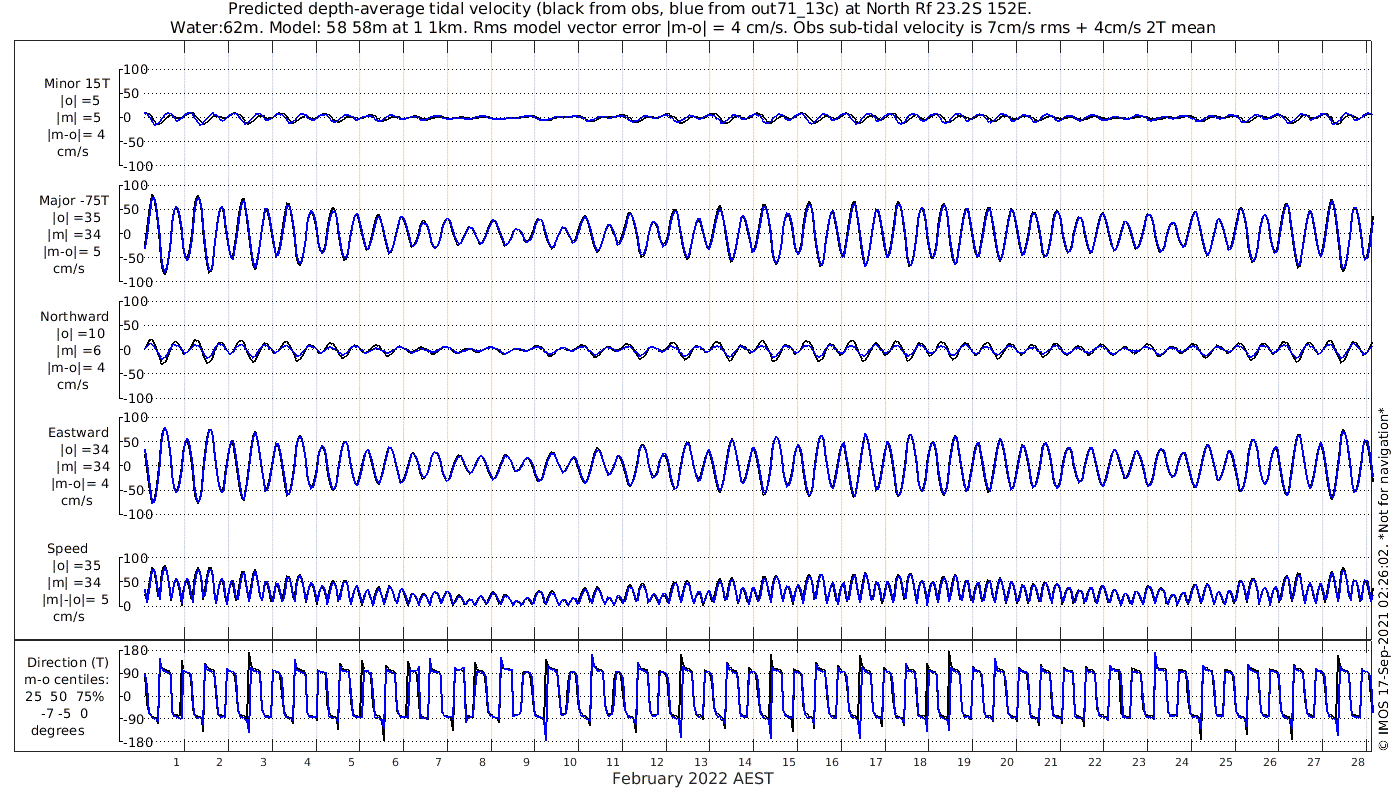Click the 100 tick on Minor 15T axis
Image resolution: width=1400 pixels, height=800 pixels.
tap(137, 69)
